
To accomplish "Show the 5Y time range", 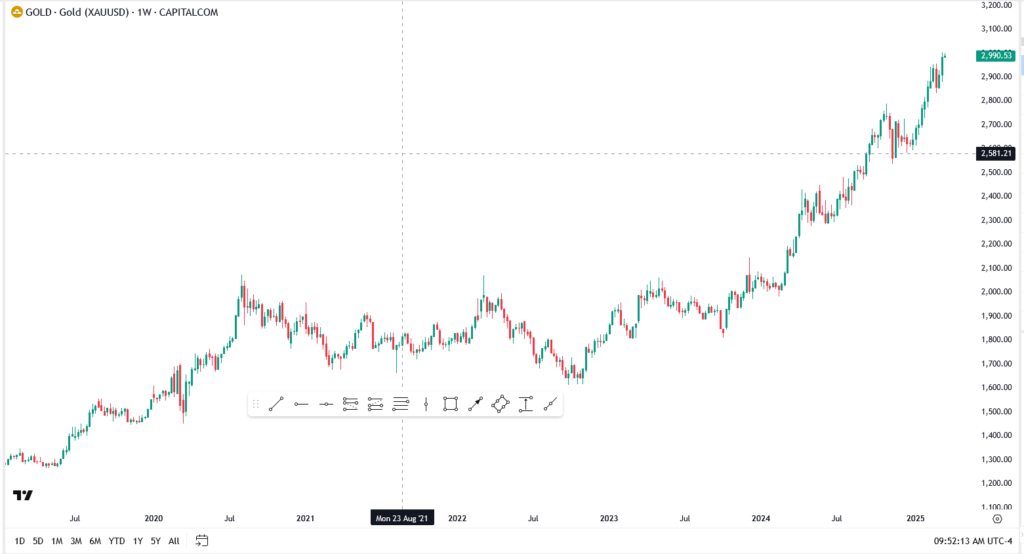I will (x=155, y=541).
